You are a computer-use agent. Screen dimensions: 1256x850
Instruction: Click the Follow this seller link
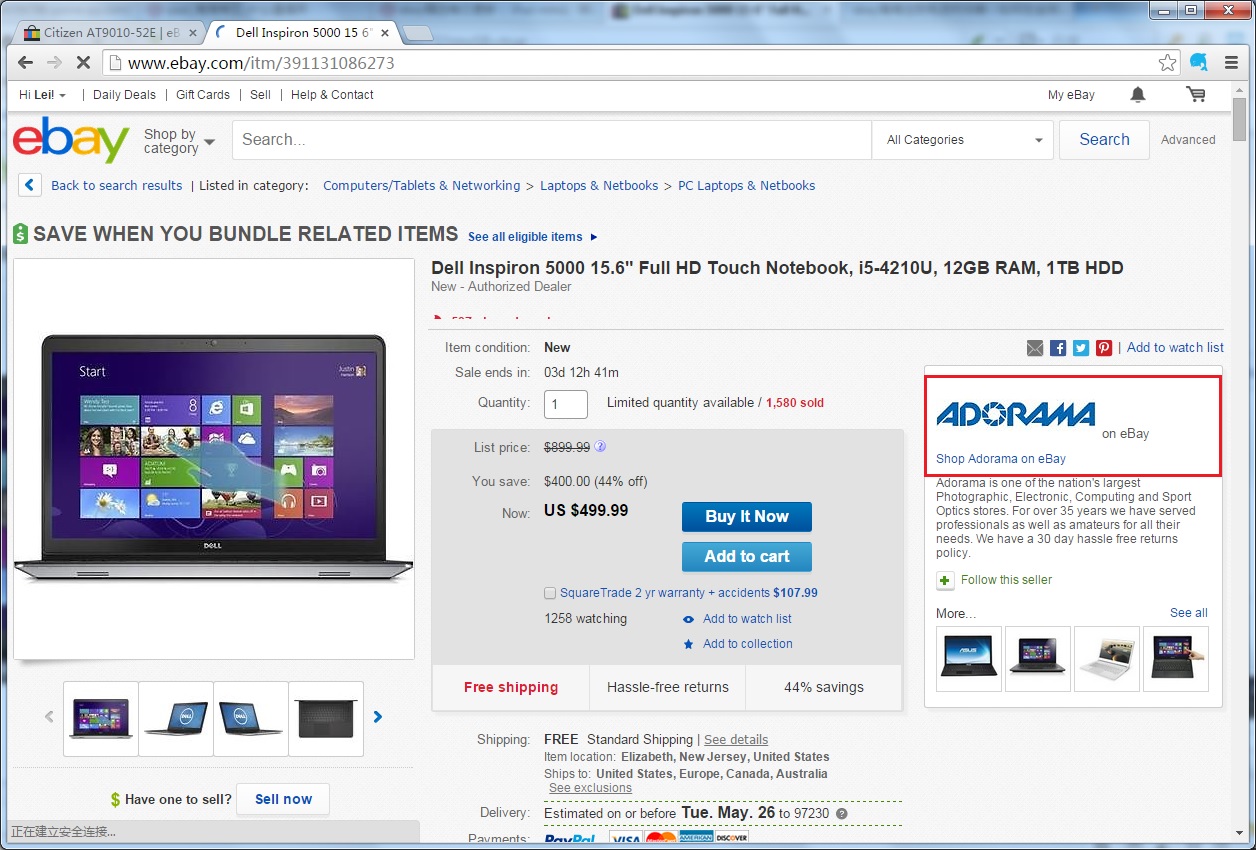[1006, 580]
